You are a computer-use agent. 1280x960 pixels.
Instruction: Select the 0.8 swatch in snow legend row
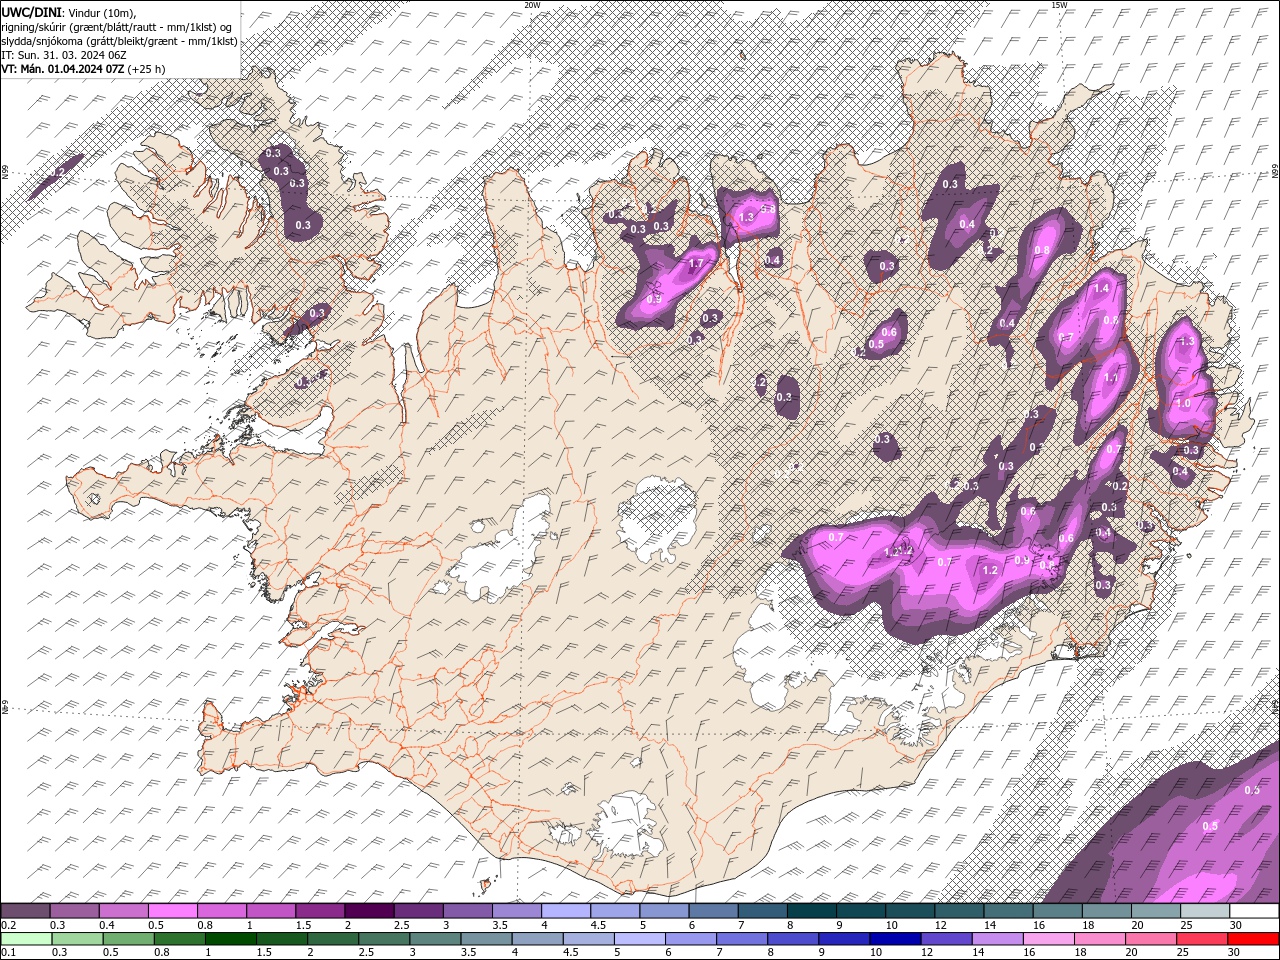221,911
